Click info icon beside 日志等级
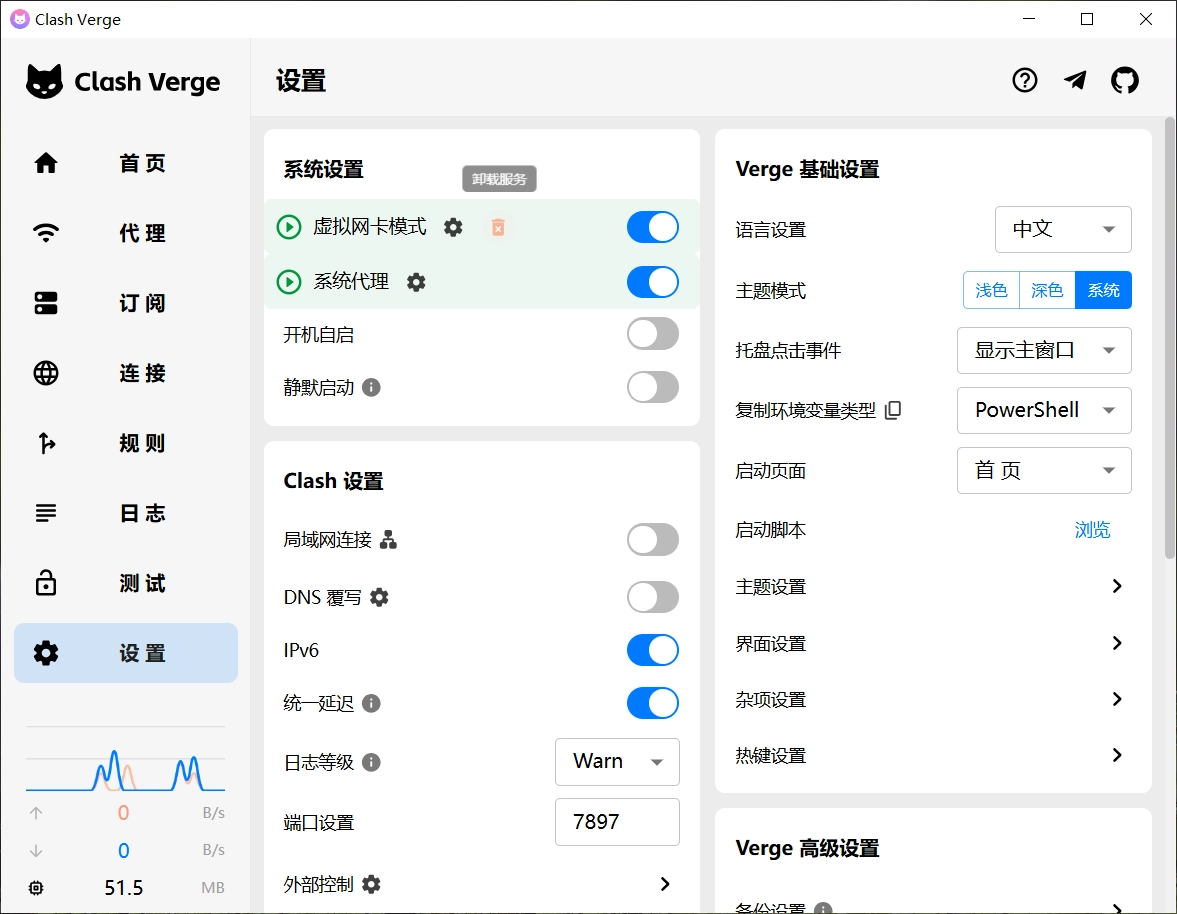Image resolution: width=1177 pixels, height=914 pixels. point(371,762)
